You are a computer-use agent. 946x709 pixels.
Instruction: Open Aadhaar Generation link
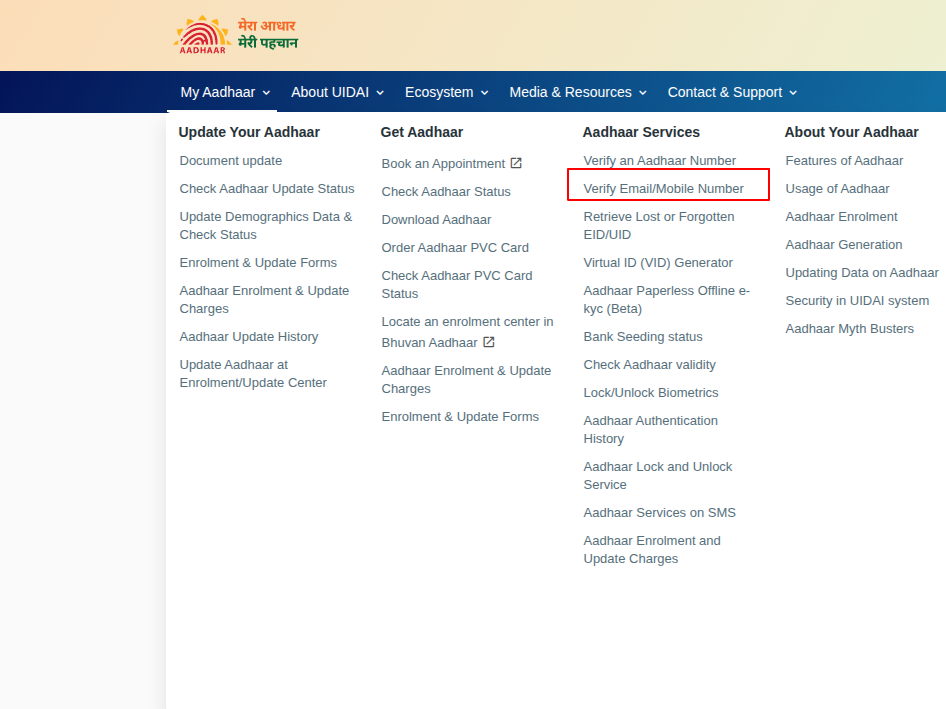click(x=844, y=244)
